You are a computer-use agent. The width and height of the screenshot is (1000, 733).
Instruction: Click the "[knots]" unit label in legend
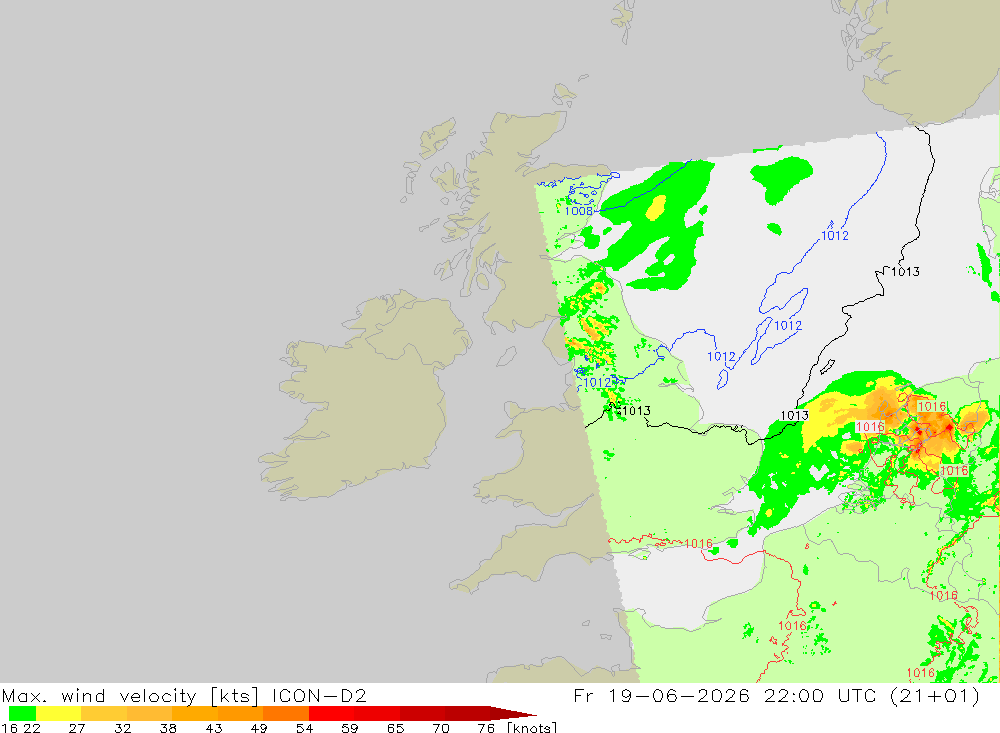[x=532, y=727]
